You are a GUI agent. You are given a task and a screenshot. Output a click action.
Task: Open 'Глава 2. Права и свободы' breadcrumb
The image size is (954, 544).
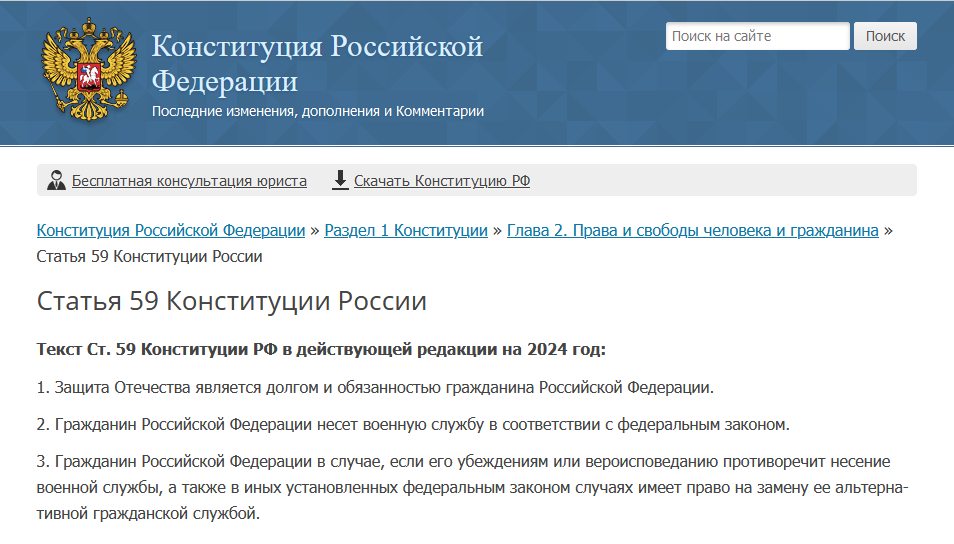(692, 231)
